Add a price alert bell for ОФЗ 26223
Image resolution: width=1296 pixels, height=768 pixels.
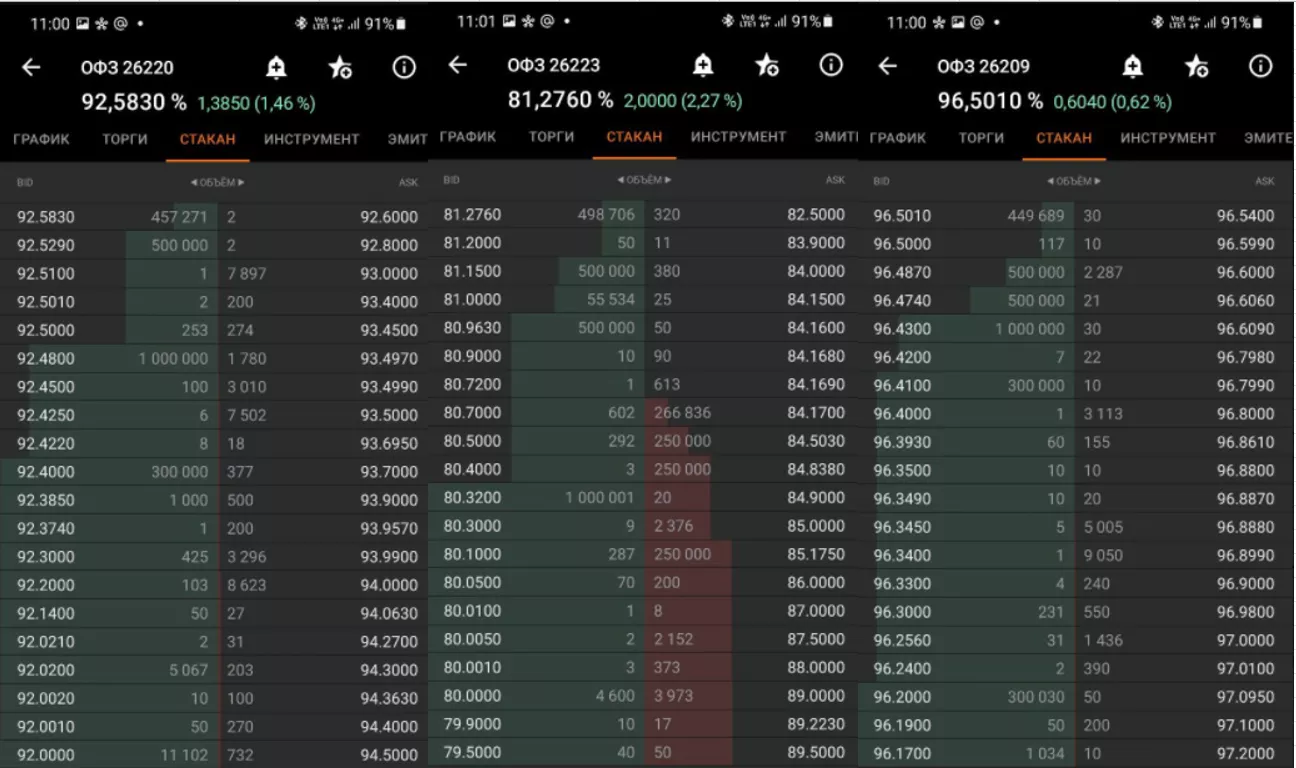pos(703,65)
